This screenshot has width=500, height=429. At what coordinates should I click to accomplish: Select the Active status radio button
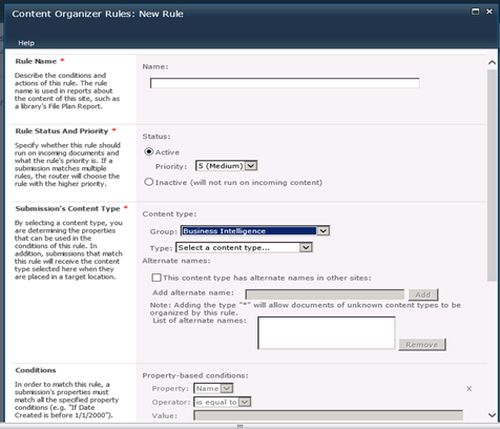(x=149, y=152)
